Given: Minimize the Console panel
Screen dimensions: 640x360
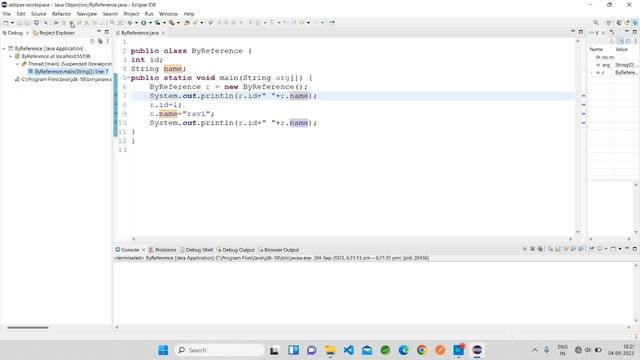Looking at the screenshot, I should [627, 248].
